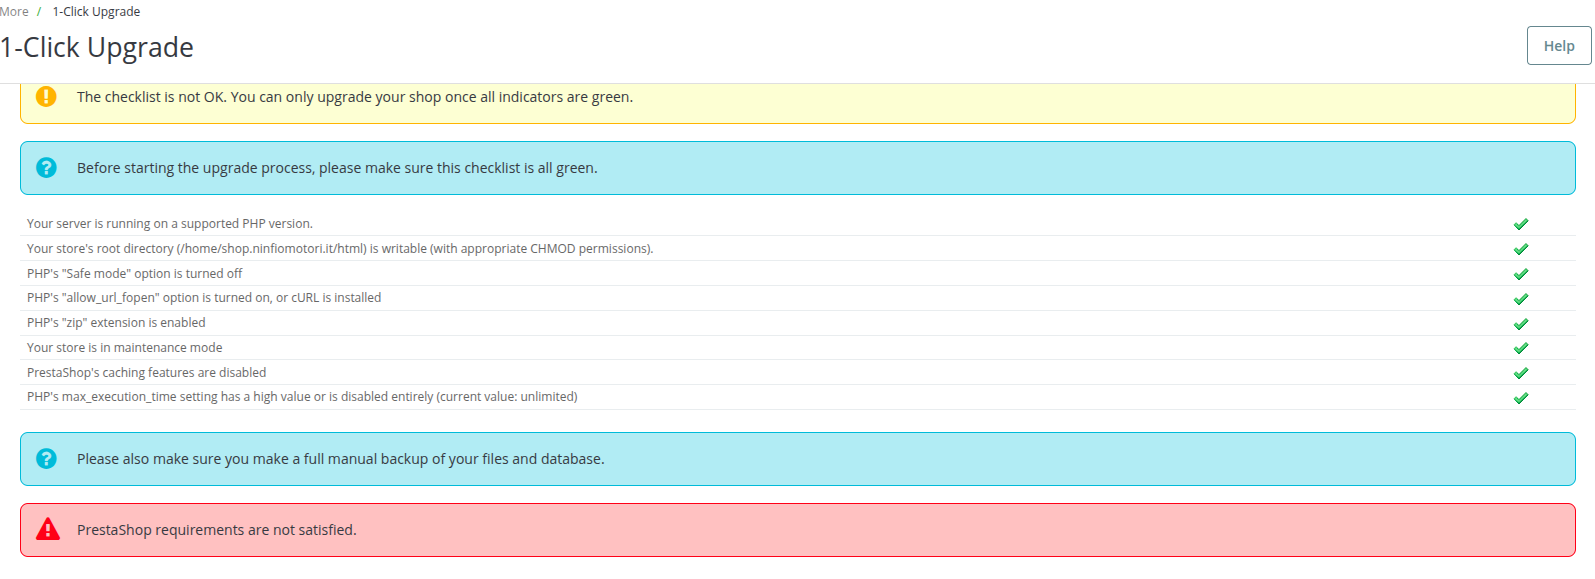Click the red warning triangle icon

(47, 530)
